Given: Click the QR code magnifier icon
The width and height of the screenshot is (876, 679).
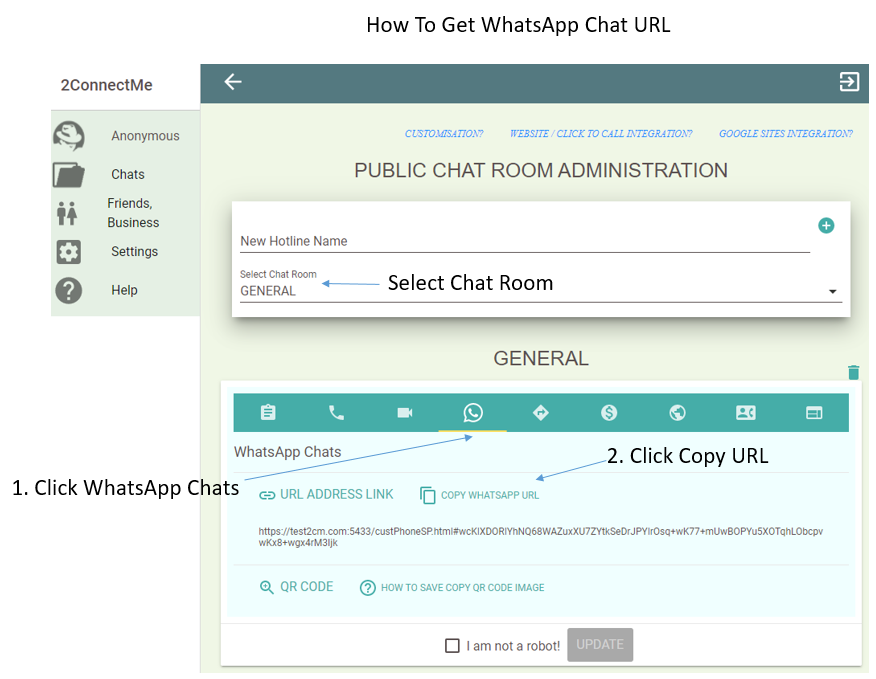Looking at the screenshot, I should click(266, 587).
